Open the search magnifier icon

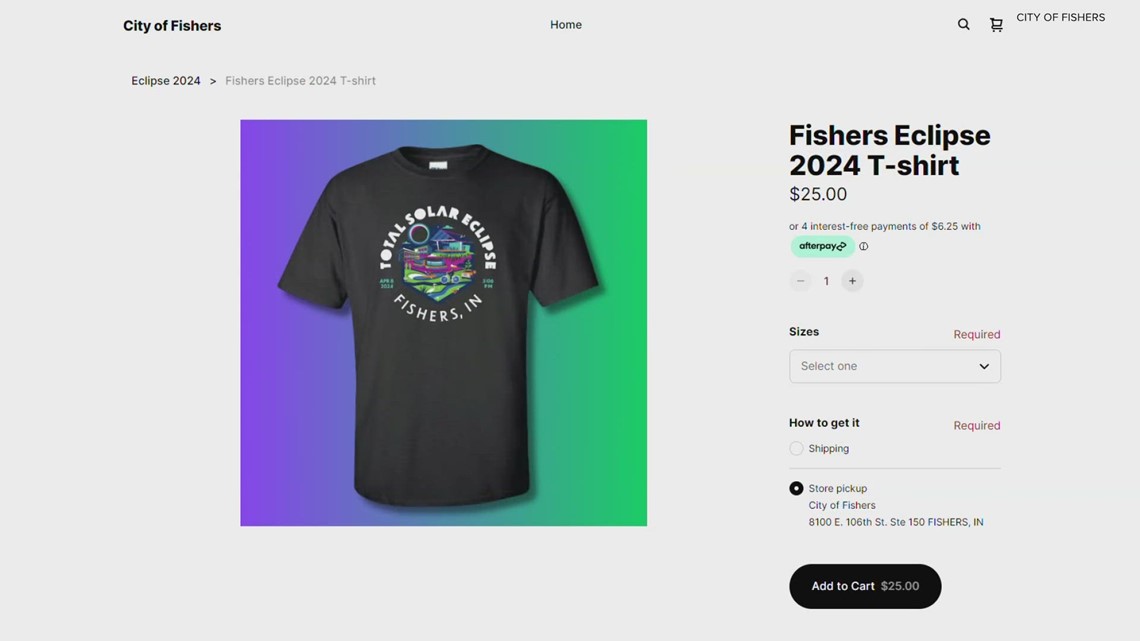point(963,24)
